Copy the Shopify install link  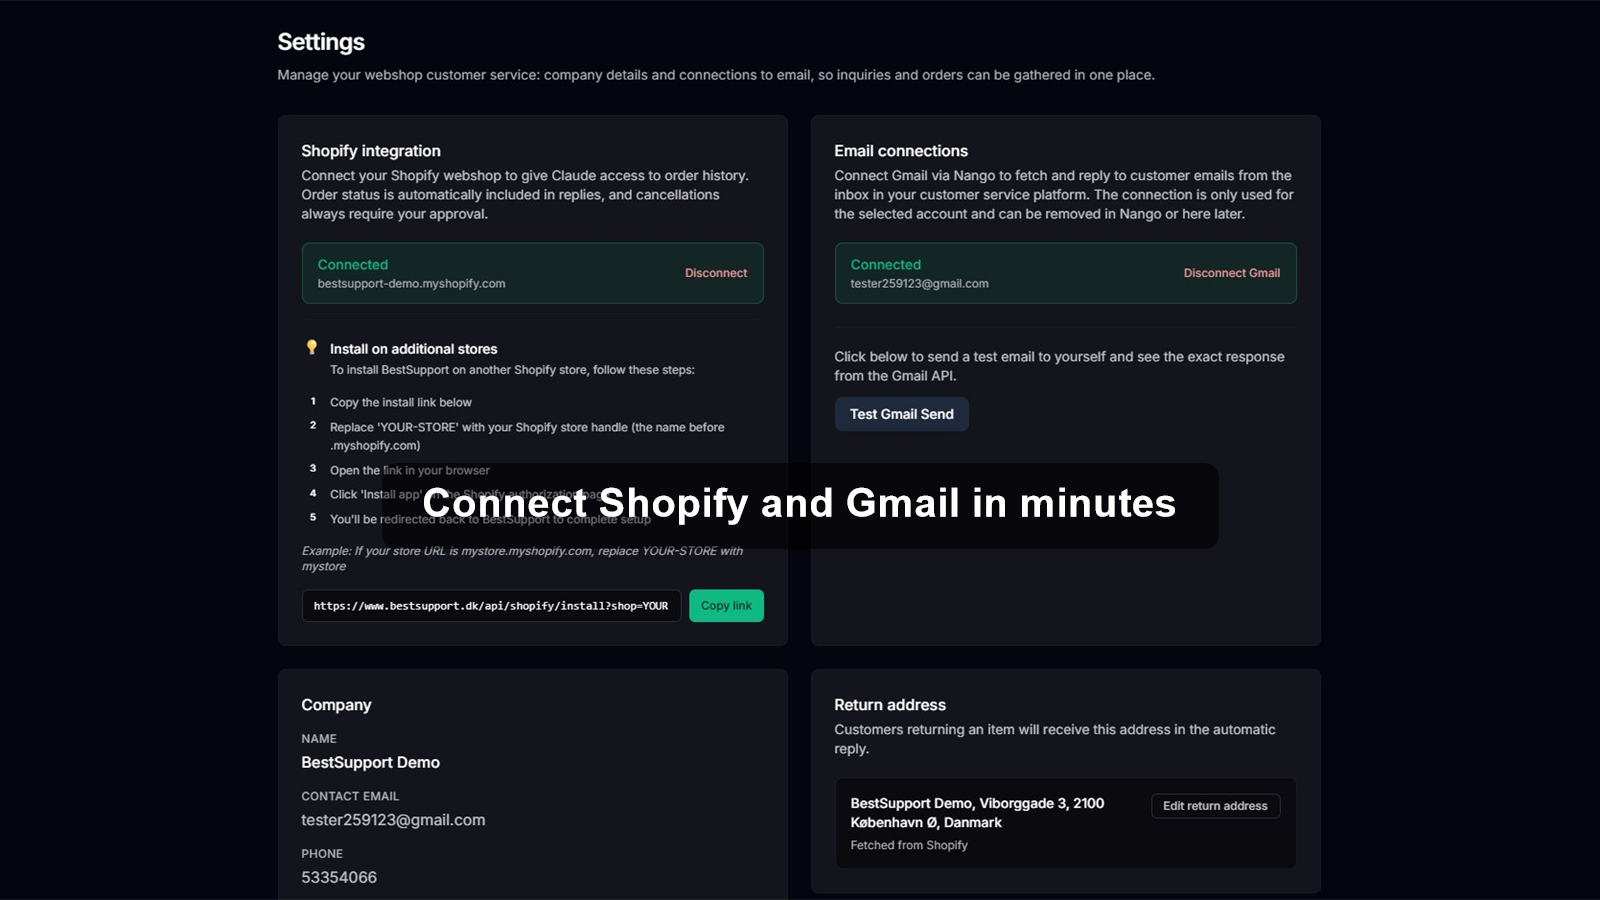(726, 606)
